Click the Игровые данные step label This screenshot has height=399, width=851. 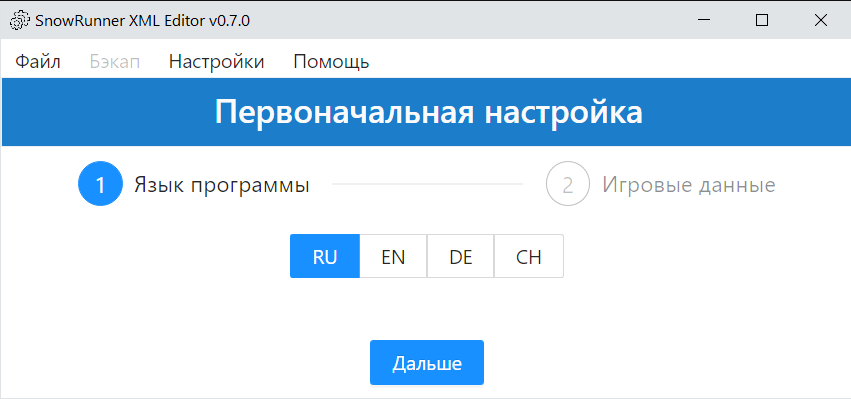(689, 185)
